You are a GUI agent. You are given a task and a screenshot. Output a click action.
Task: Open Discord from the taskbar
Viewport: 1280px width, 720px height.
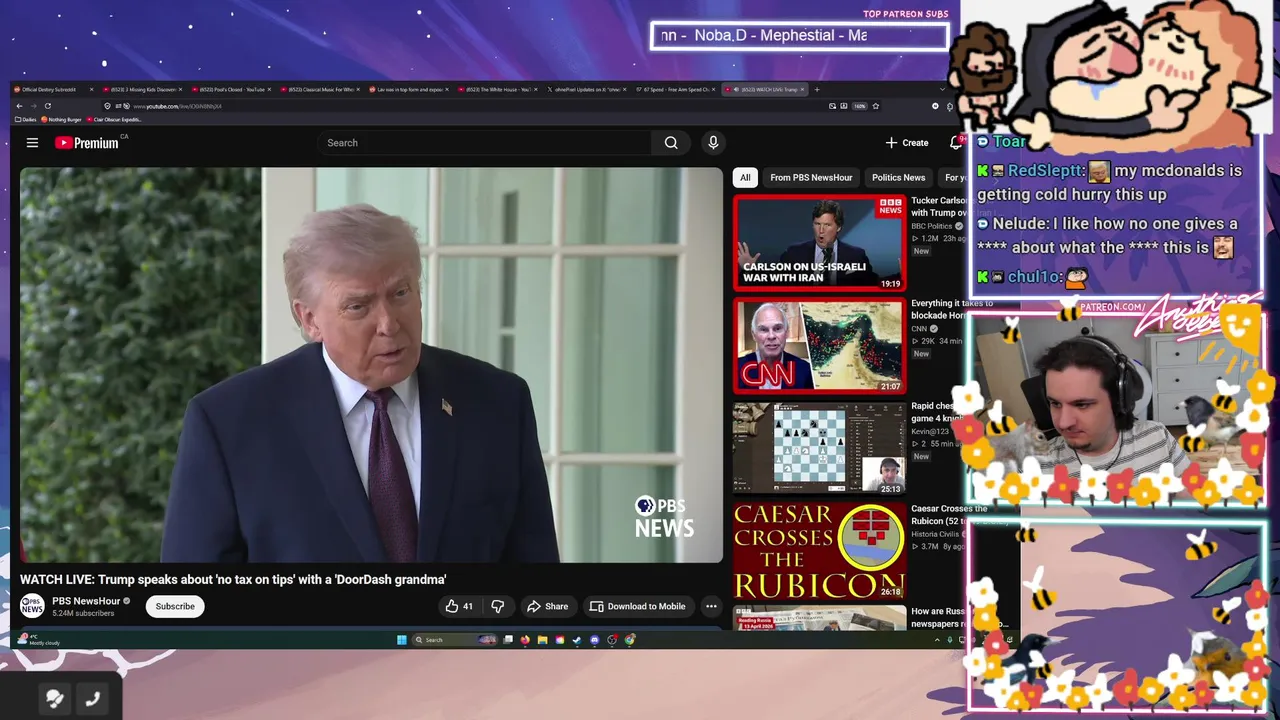594,640
